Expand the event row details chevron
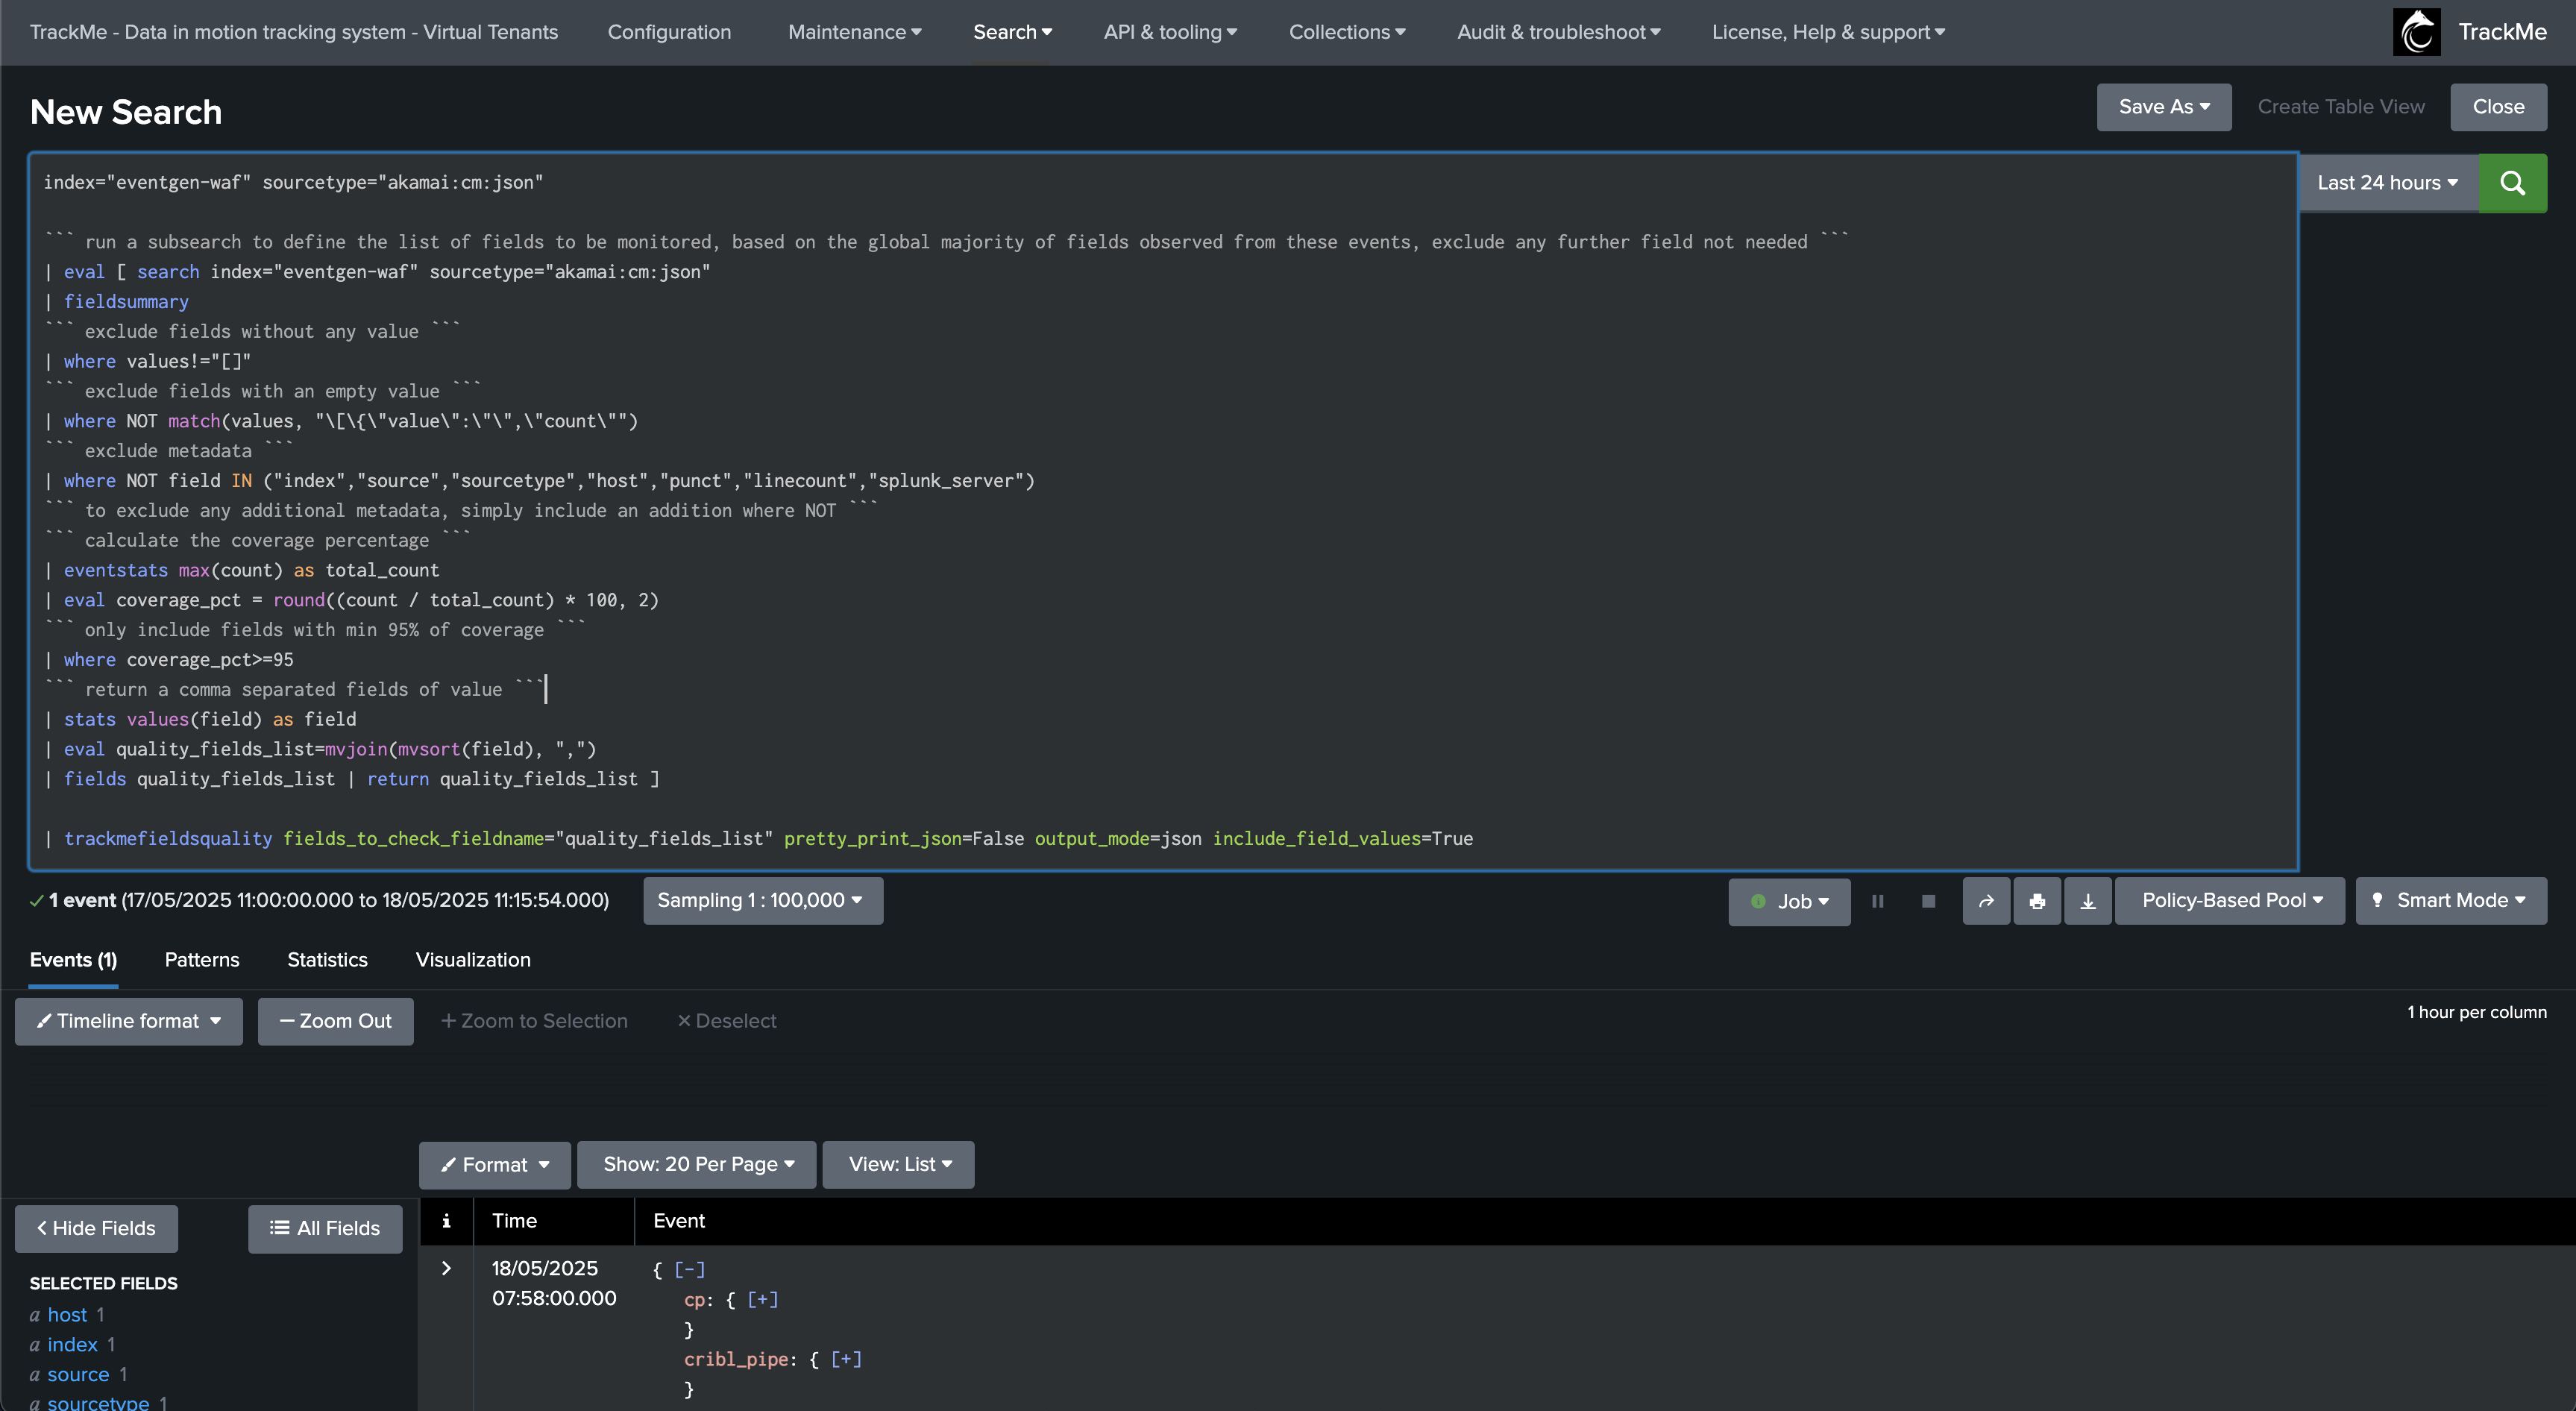This screenshot has height=1411, width=2576. tap(446, 1268)
